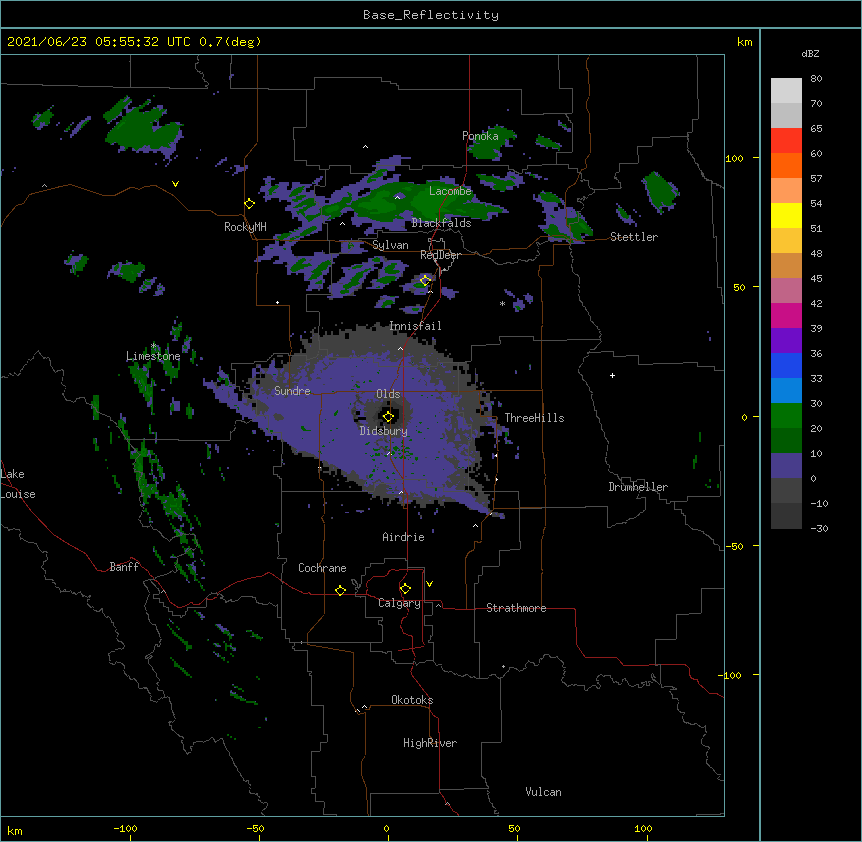Click the magenta 39-42 dBZ legend swatch

pyautogui.click(x=786, y=315)
